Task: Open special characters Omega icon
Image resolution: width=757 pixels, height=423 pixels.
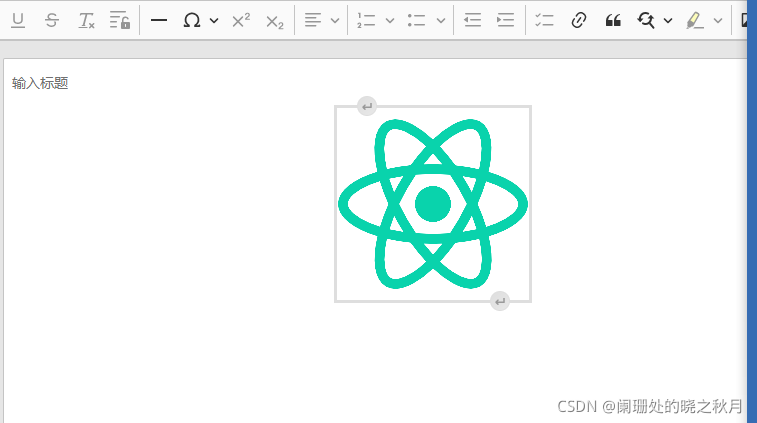Action: (x=192, y=20)
